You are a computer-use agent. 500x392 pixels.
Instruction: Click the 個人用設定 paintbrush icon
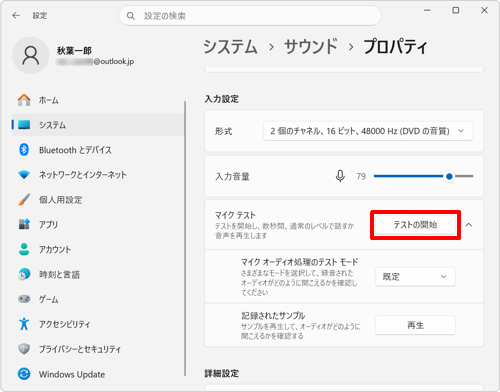(x=24, y=199)
